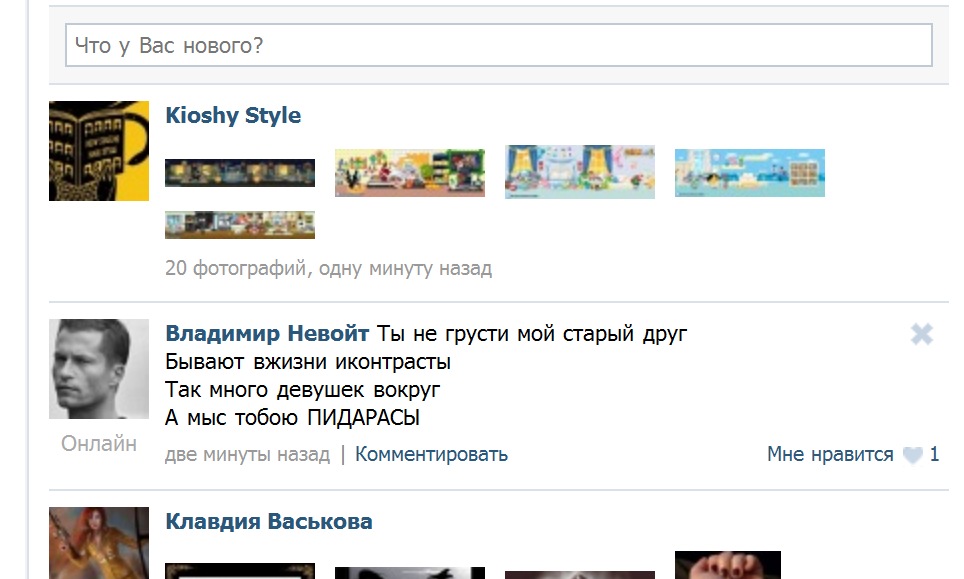Click the "Мне нравится" like text

[x=830, y=455]
